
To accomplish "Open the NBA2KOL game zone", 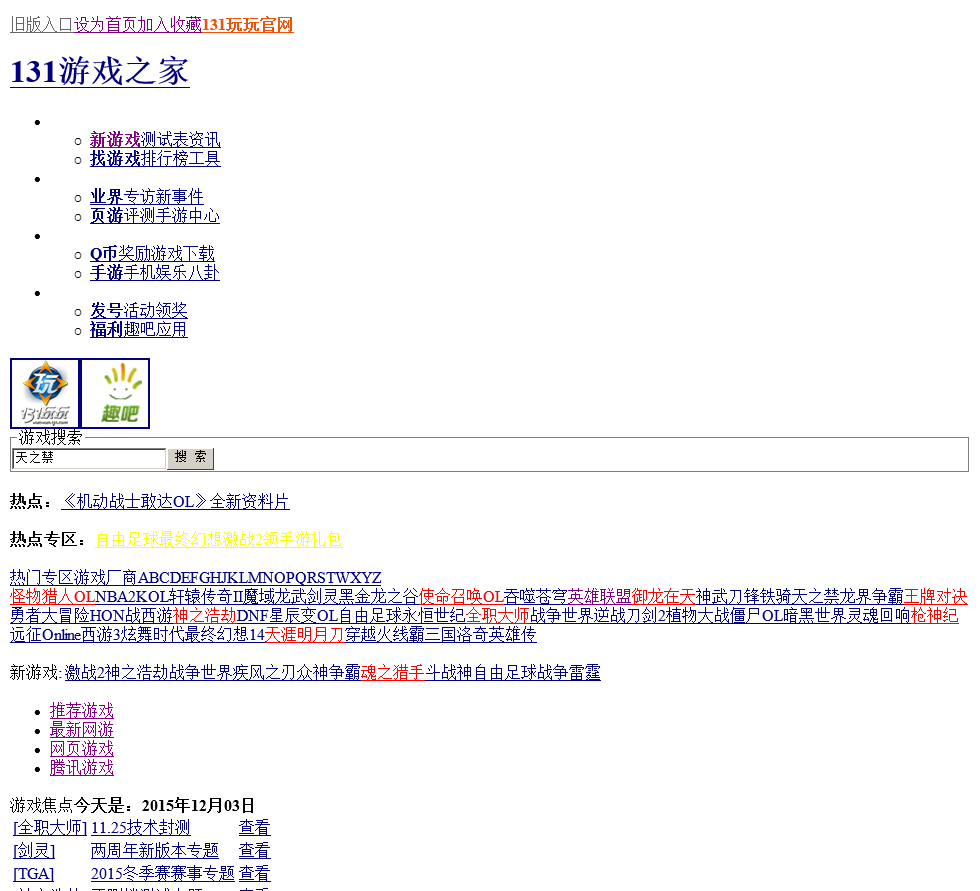I will click(x=132, y=597).
